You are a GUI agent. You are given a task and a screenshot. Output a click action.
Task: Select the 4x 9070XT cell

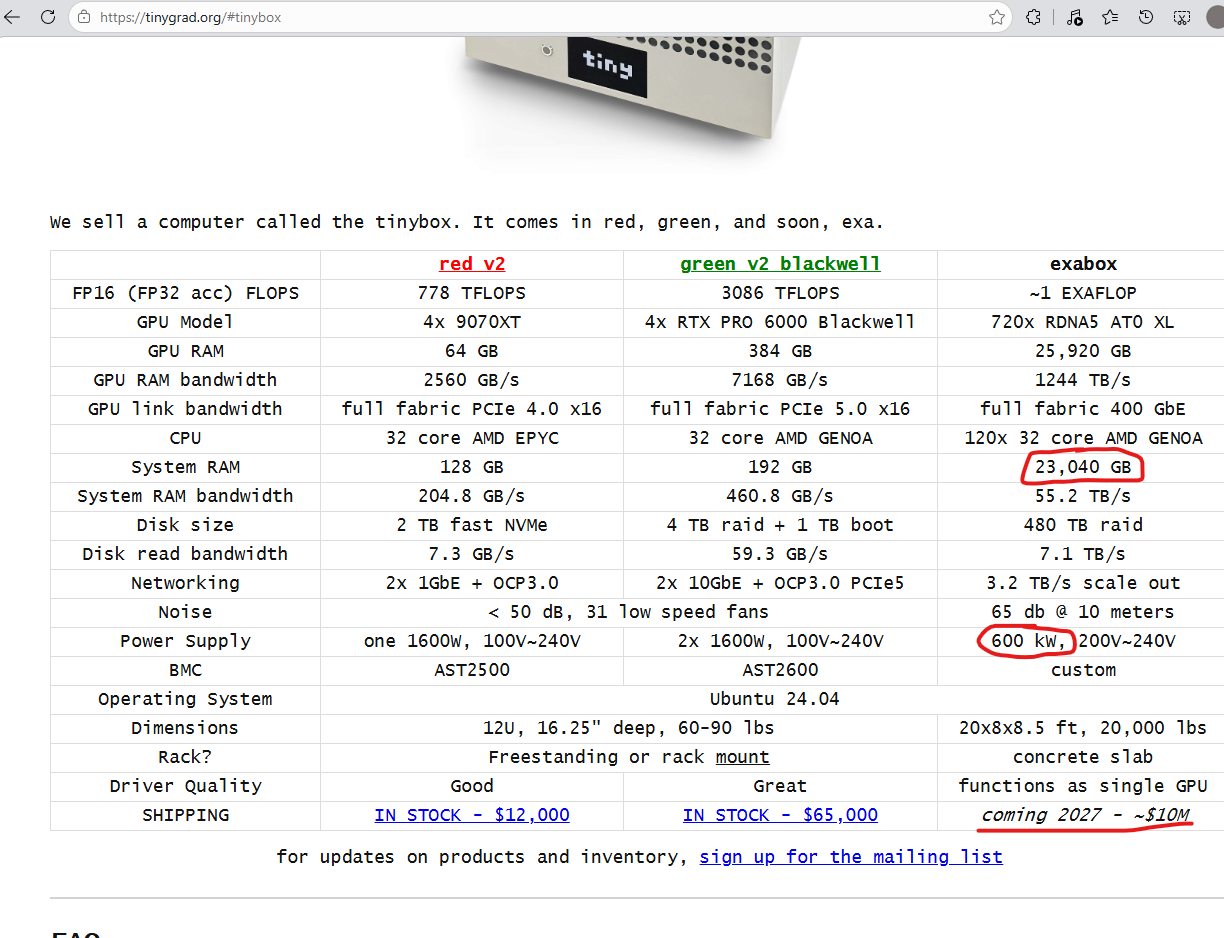(x=472, y=322)
